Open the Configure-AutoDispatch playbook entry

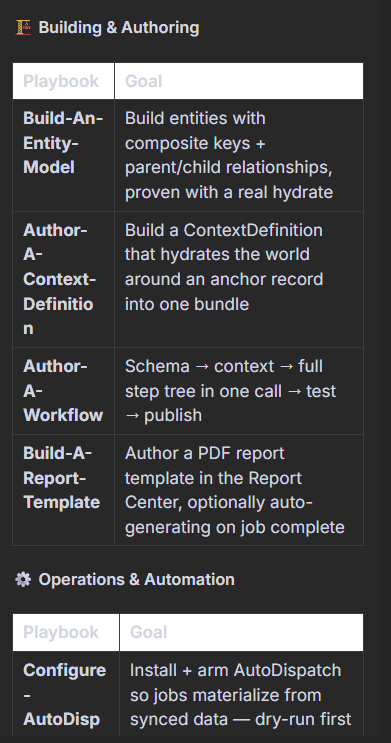[64, 695]
